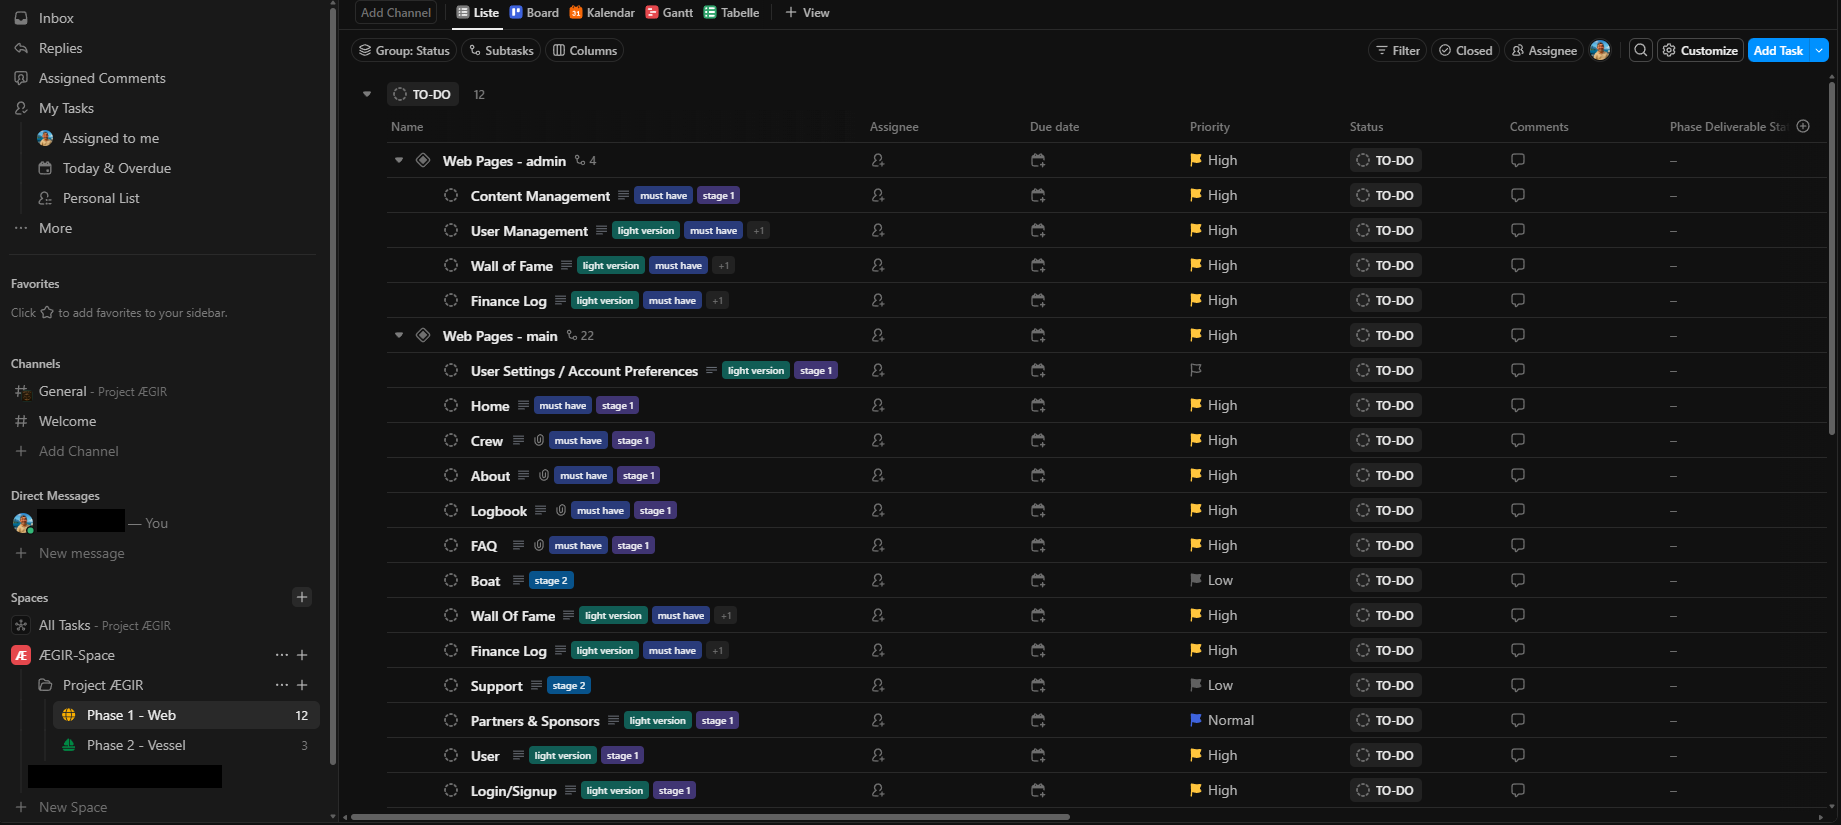Click the search magnifier icon in toolbar
Screen dimensions: 1841x825
(x=1640, y=50)
